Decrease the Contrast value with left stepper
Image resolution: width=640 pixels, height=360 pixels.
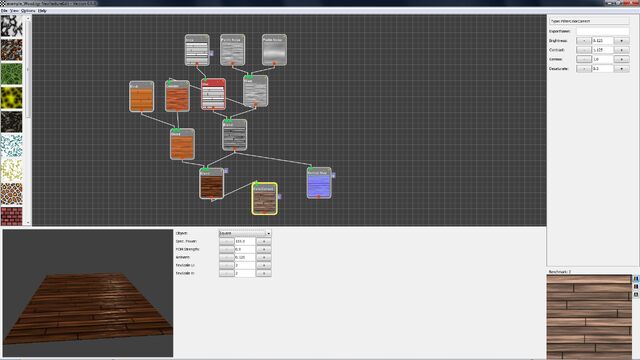click(584, 50)
